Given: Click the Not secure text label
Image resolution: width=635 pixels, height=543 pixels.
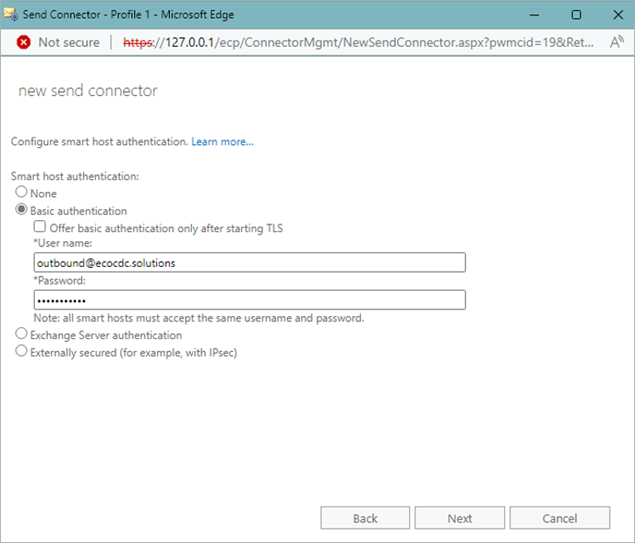Looking at the screenshot, I should pyautogui.click(x=69, y=42).
